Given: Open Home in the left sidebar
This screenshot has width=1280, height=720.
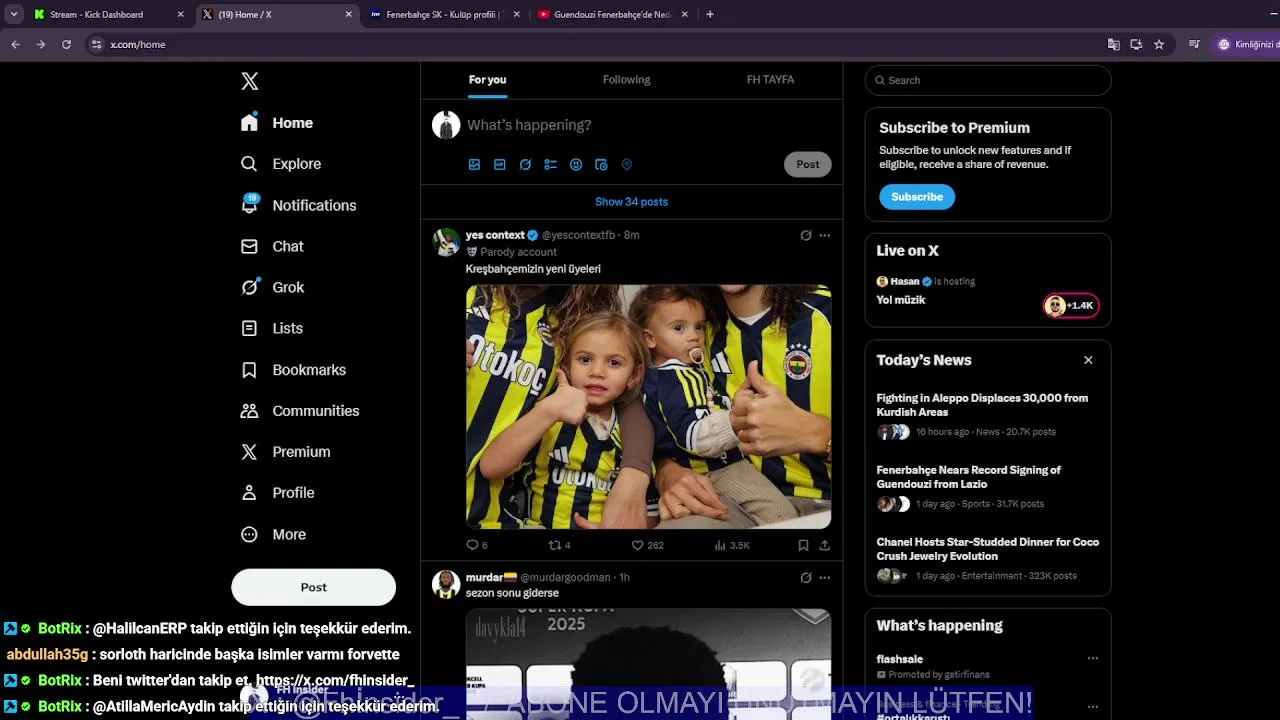Looking at the screenshot, I should tap(277, 123).
